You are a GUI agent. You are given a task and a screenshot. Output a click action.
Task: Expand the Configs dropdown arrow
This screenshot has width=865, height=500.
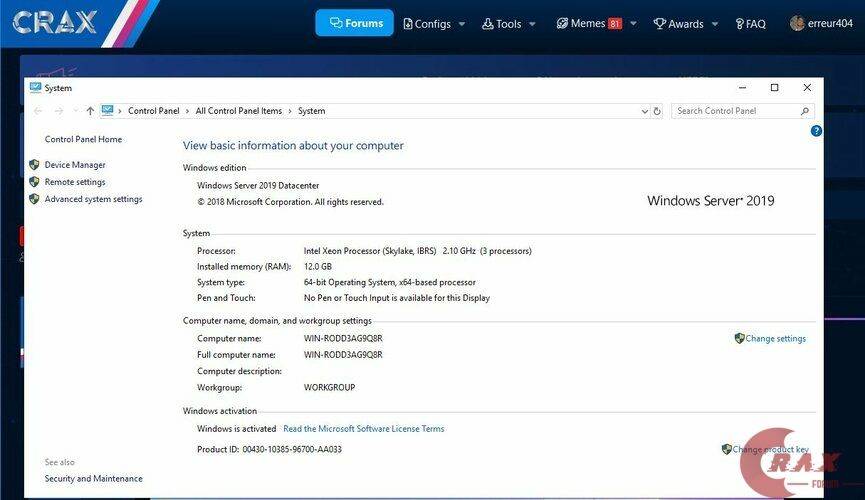pyautogui.click(x=462, y=24)
